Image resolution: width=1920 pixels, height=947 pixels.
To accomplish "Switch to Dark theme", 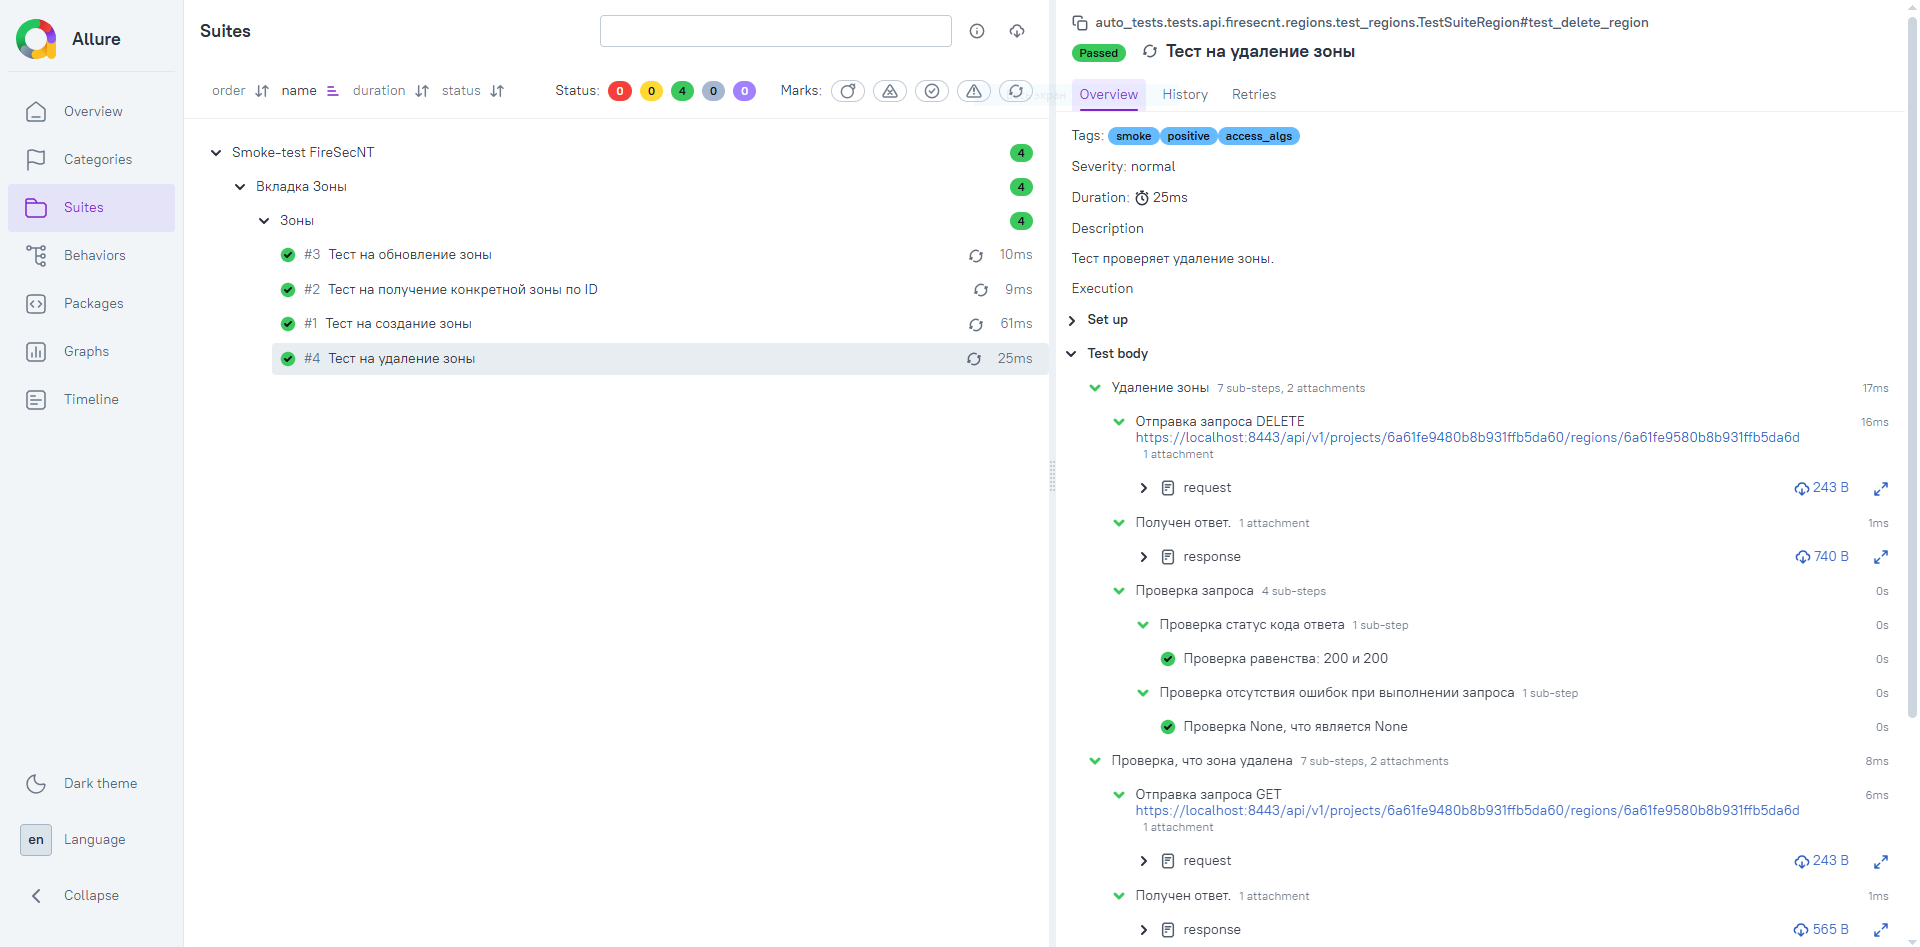I will click(92, 784).
